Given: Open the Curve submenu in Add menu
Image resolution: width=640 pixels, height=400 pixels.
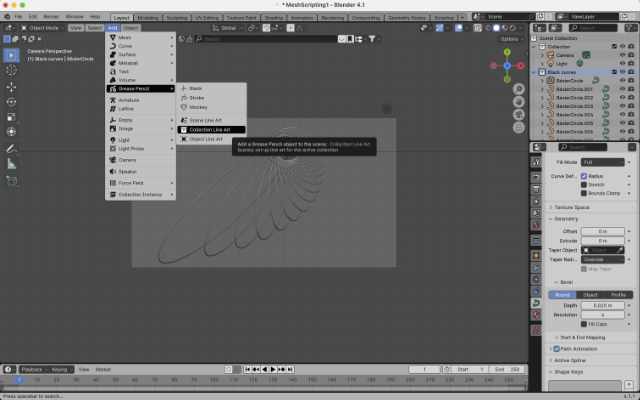Looking at the screenshot, I should (x=141, y=46).
